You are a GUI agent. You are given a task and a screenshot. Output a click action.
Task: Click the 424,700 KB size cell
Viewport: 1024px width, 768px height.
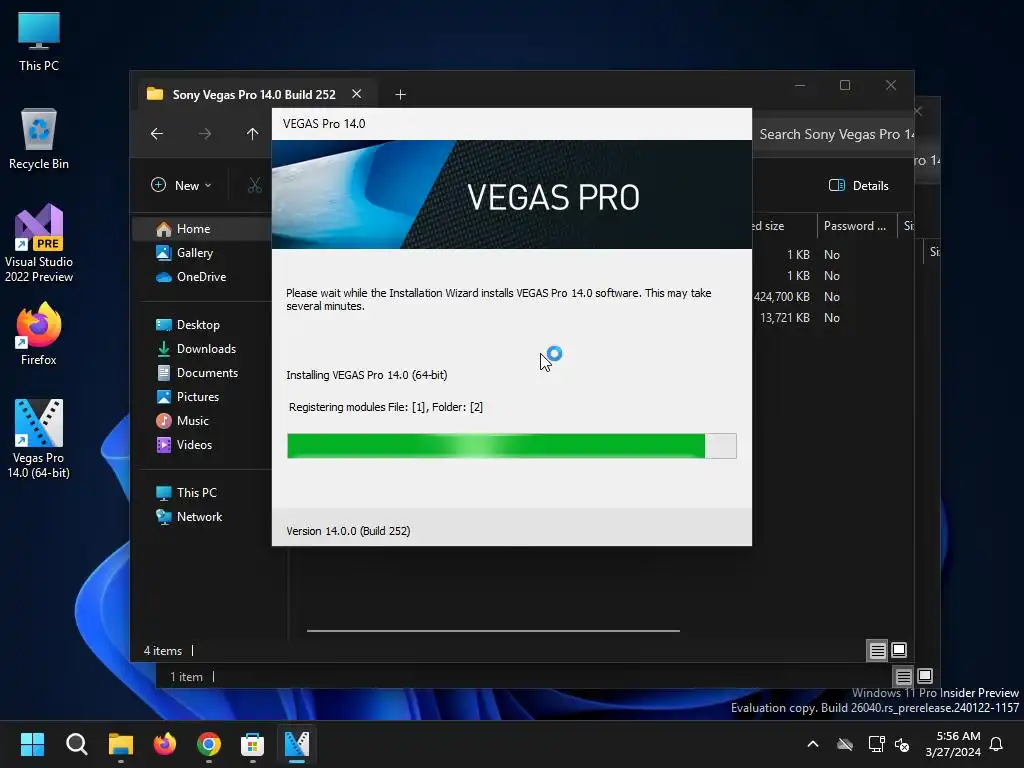782,296
